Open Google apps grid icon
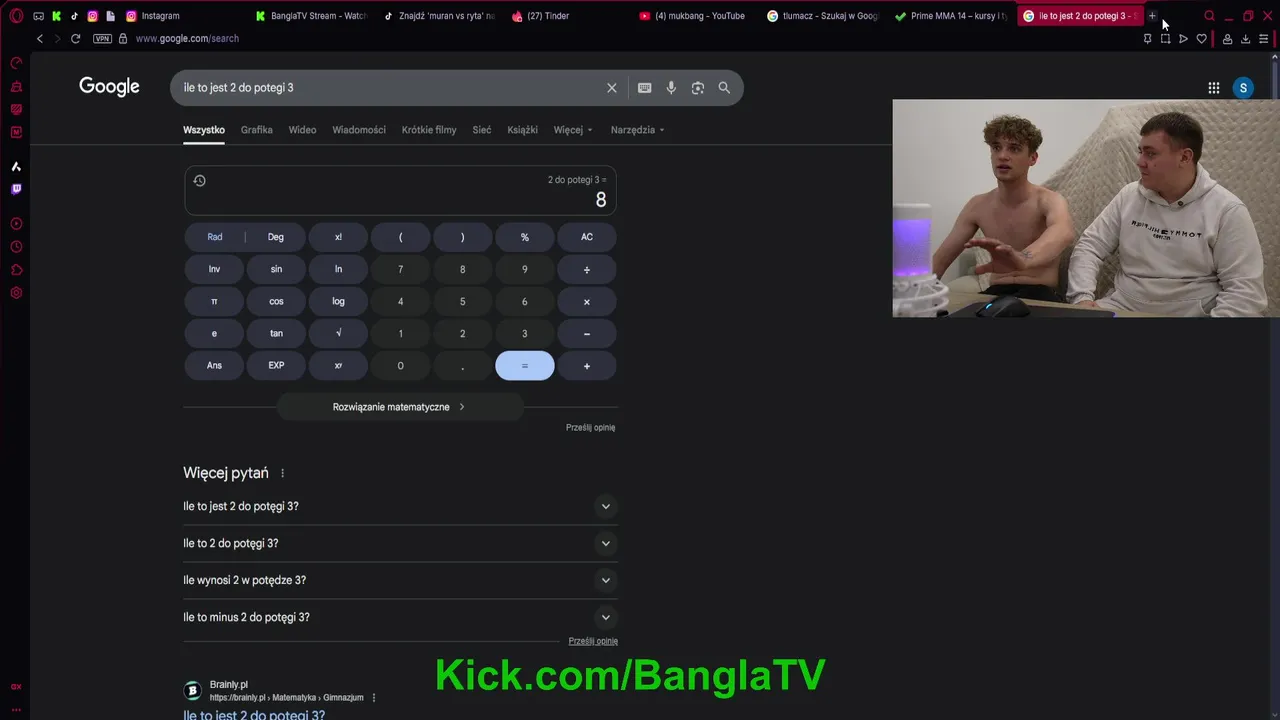This screenshot has width=1280, height=720. [x=1214, y=88]
